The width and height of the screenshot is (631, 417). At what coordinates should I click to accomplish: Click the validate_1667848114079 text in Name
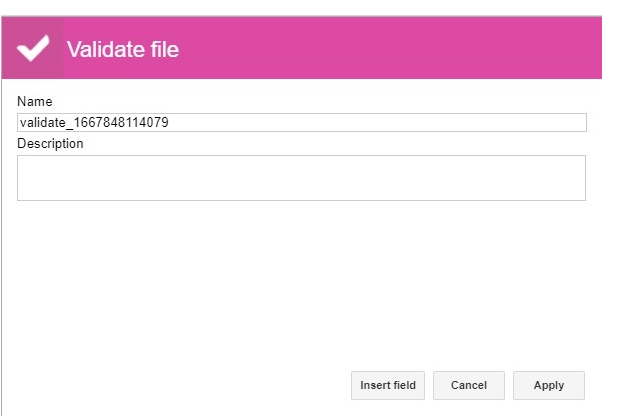tap(94, 122)
